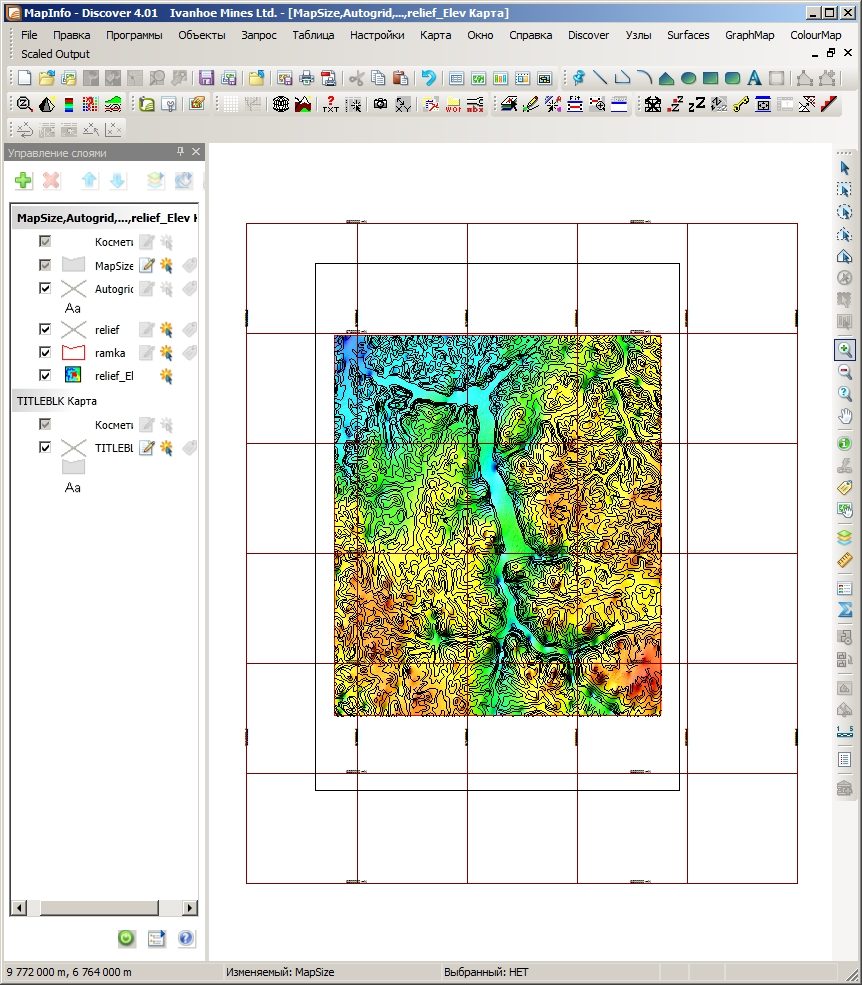Click the green Add layer plus icon
Screen dimensions: 862x985
coord(23,181)
